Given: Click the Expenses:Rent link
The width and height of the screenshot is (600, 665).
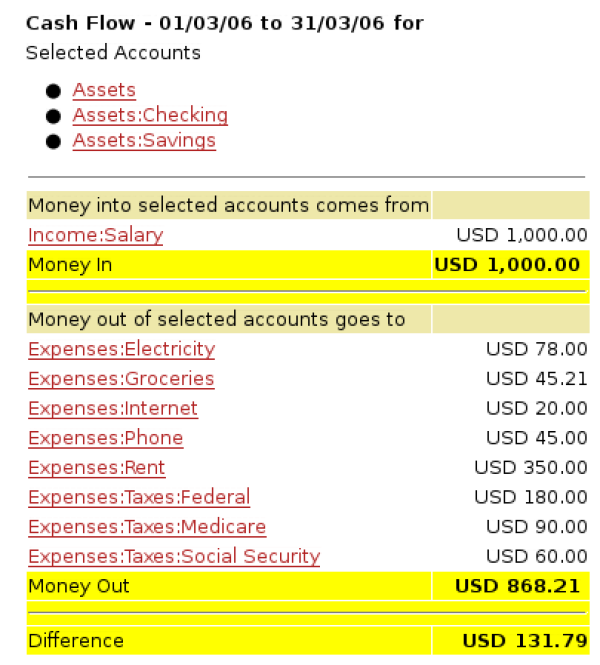Looking at the screenshot, I should click(97, 468).
